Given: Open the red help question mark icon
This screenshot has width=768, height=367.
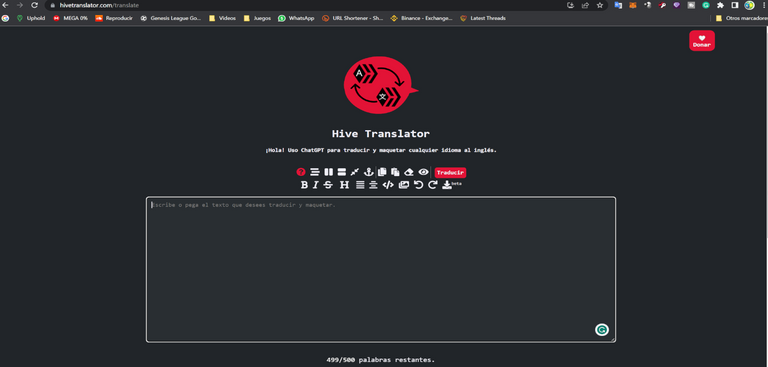Looking at the screenshot, I should pyautogui.click(x=301, y=172).
